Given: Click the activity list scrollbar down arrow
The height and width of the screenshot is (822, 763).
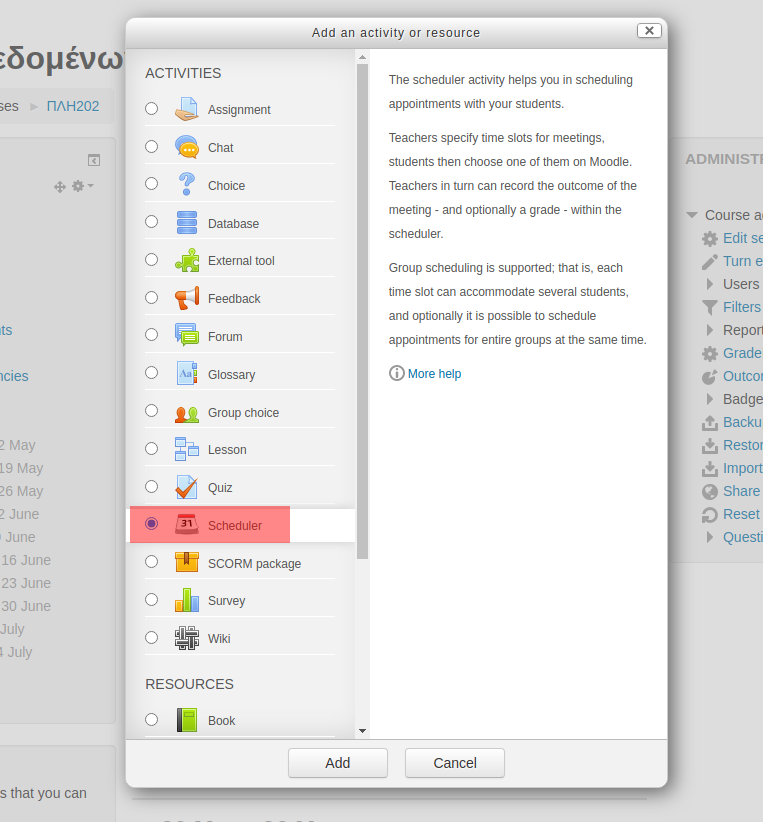Looking at the screenshot, I should pyautogui.click(x=362, y=732).
